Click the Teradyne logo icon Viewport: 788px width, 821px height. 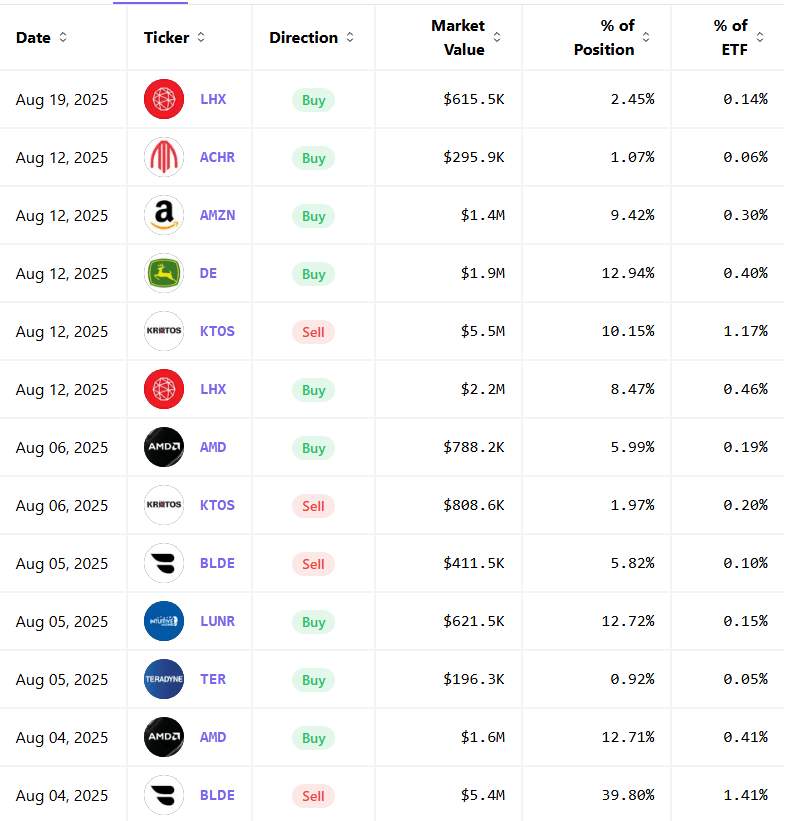pos(164,679)
